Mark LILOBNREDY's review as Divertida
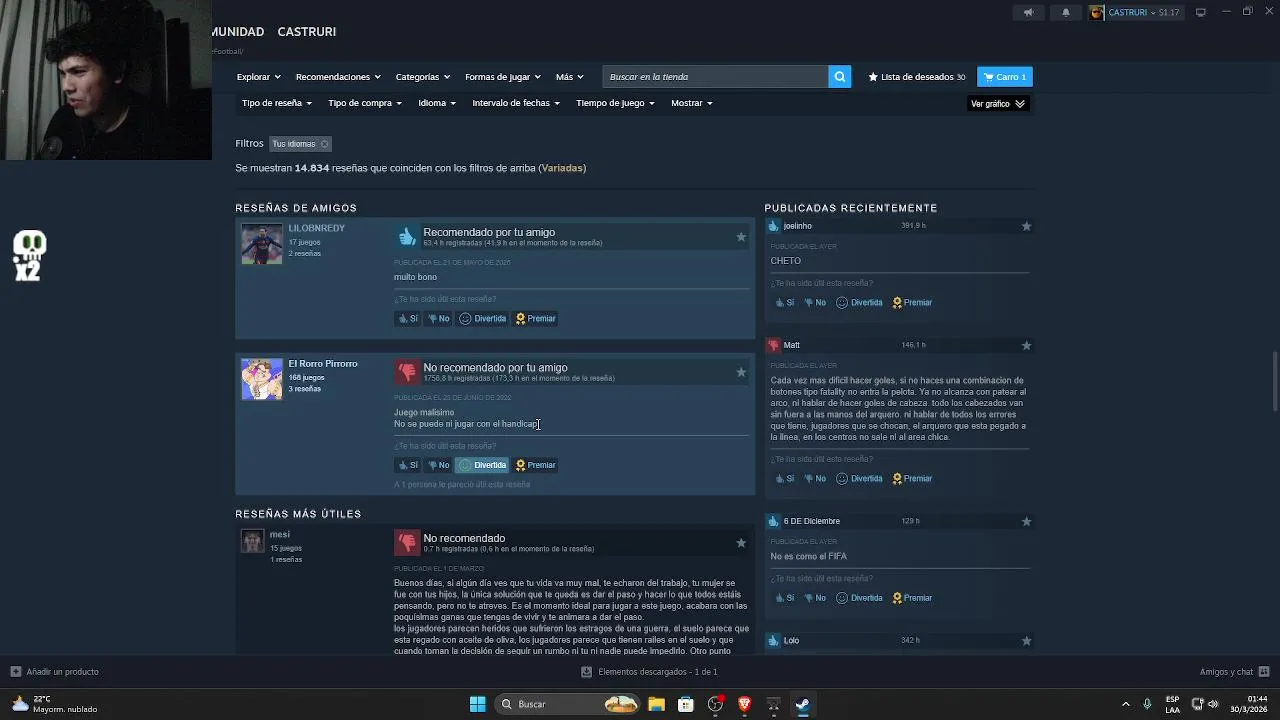Image resolution: width=1280 pixels, height=720 pixels. point(482,319)
